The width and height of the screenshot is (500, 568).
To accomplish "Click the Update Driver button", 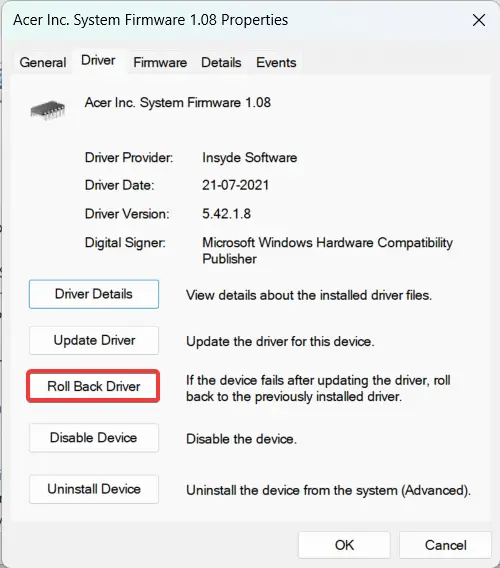I will (94, 341).
